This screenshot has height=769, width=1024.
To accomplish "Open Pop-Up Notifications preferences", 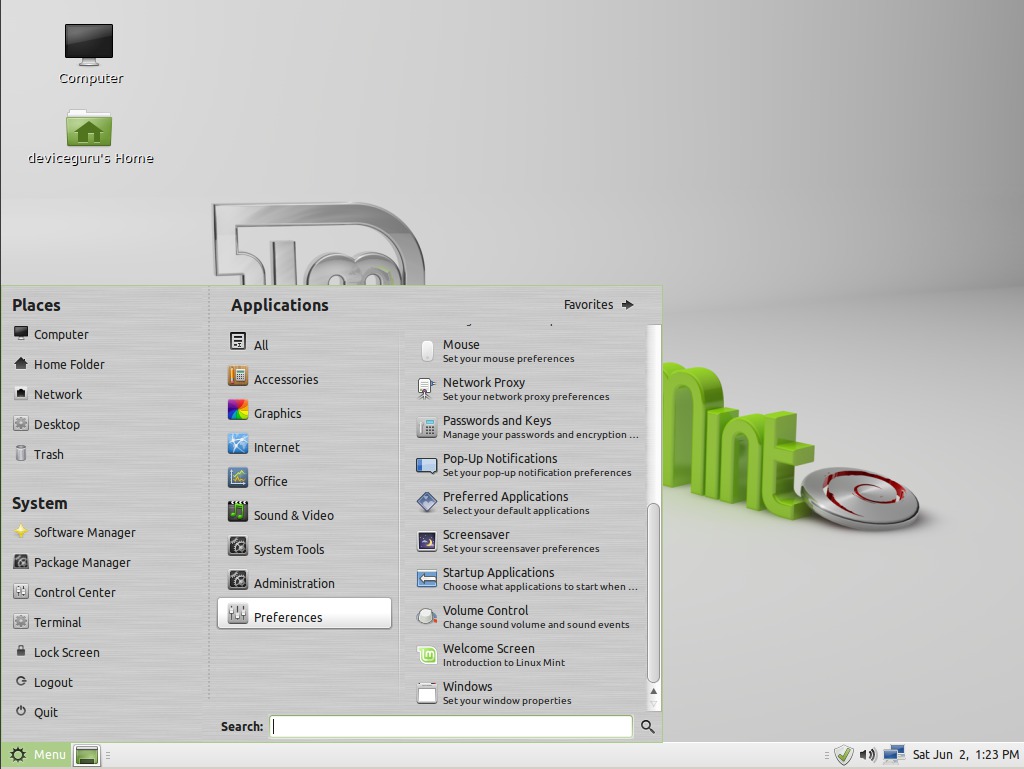I will (525, 465).
